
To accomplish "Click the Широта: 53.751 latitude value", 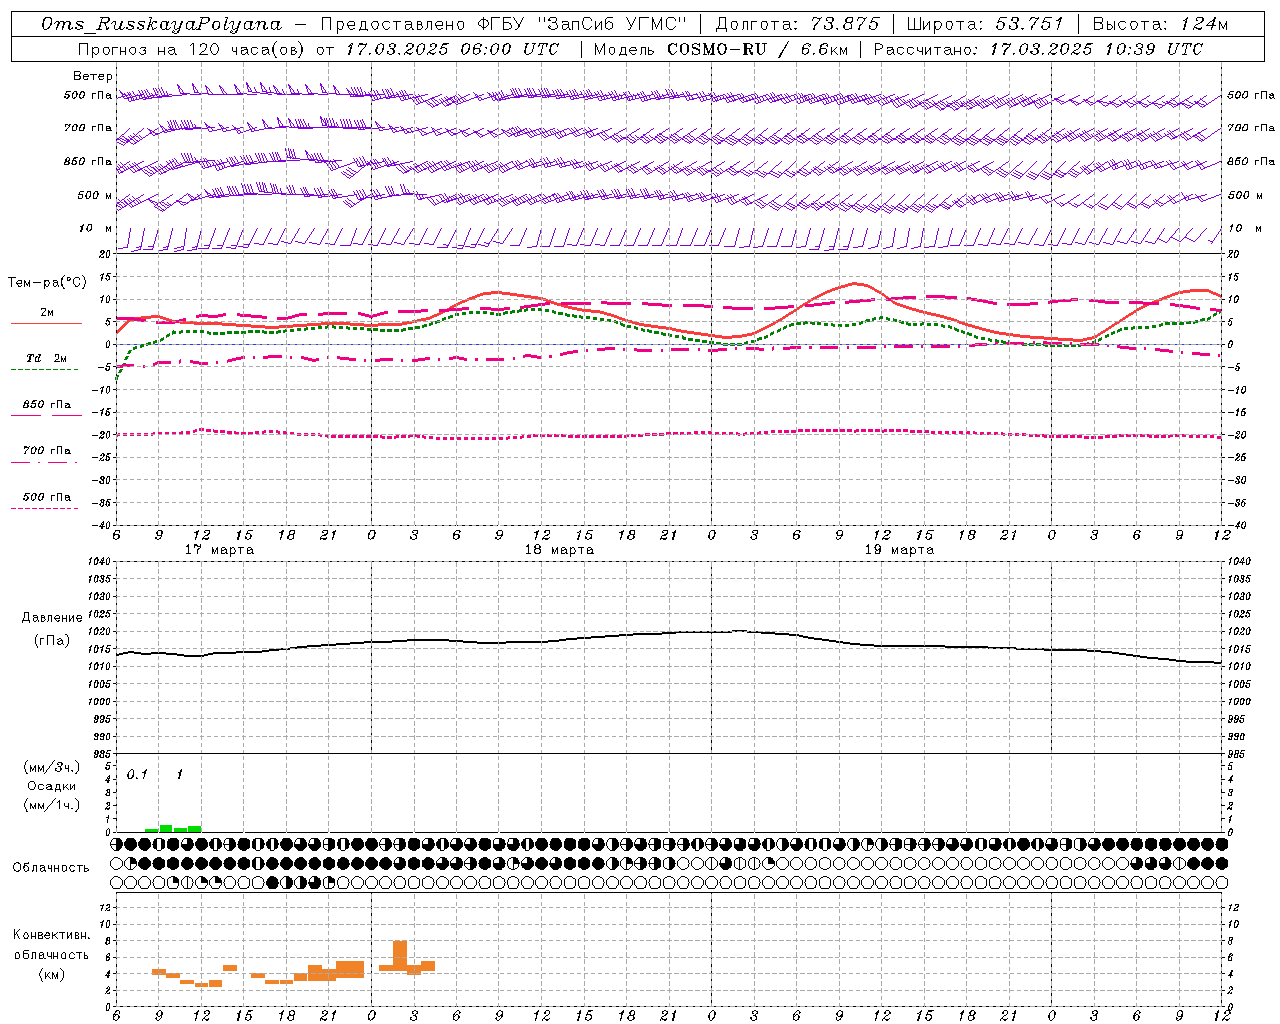I will (985, 24).
